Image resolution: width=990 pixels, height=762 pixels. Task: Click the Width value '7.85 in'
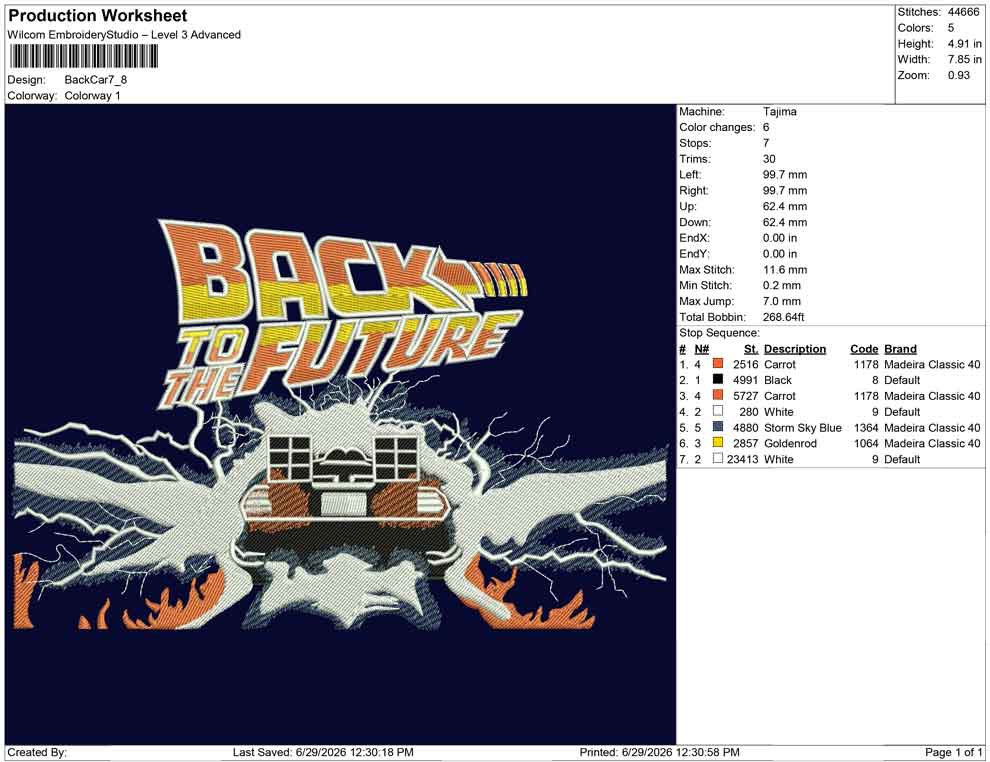pyautogui.click(x=965, y=59)
